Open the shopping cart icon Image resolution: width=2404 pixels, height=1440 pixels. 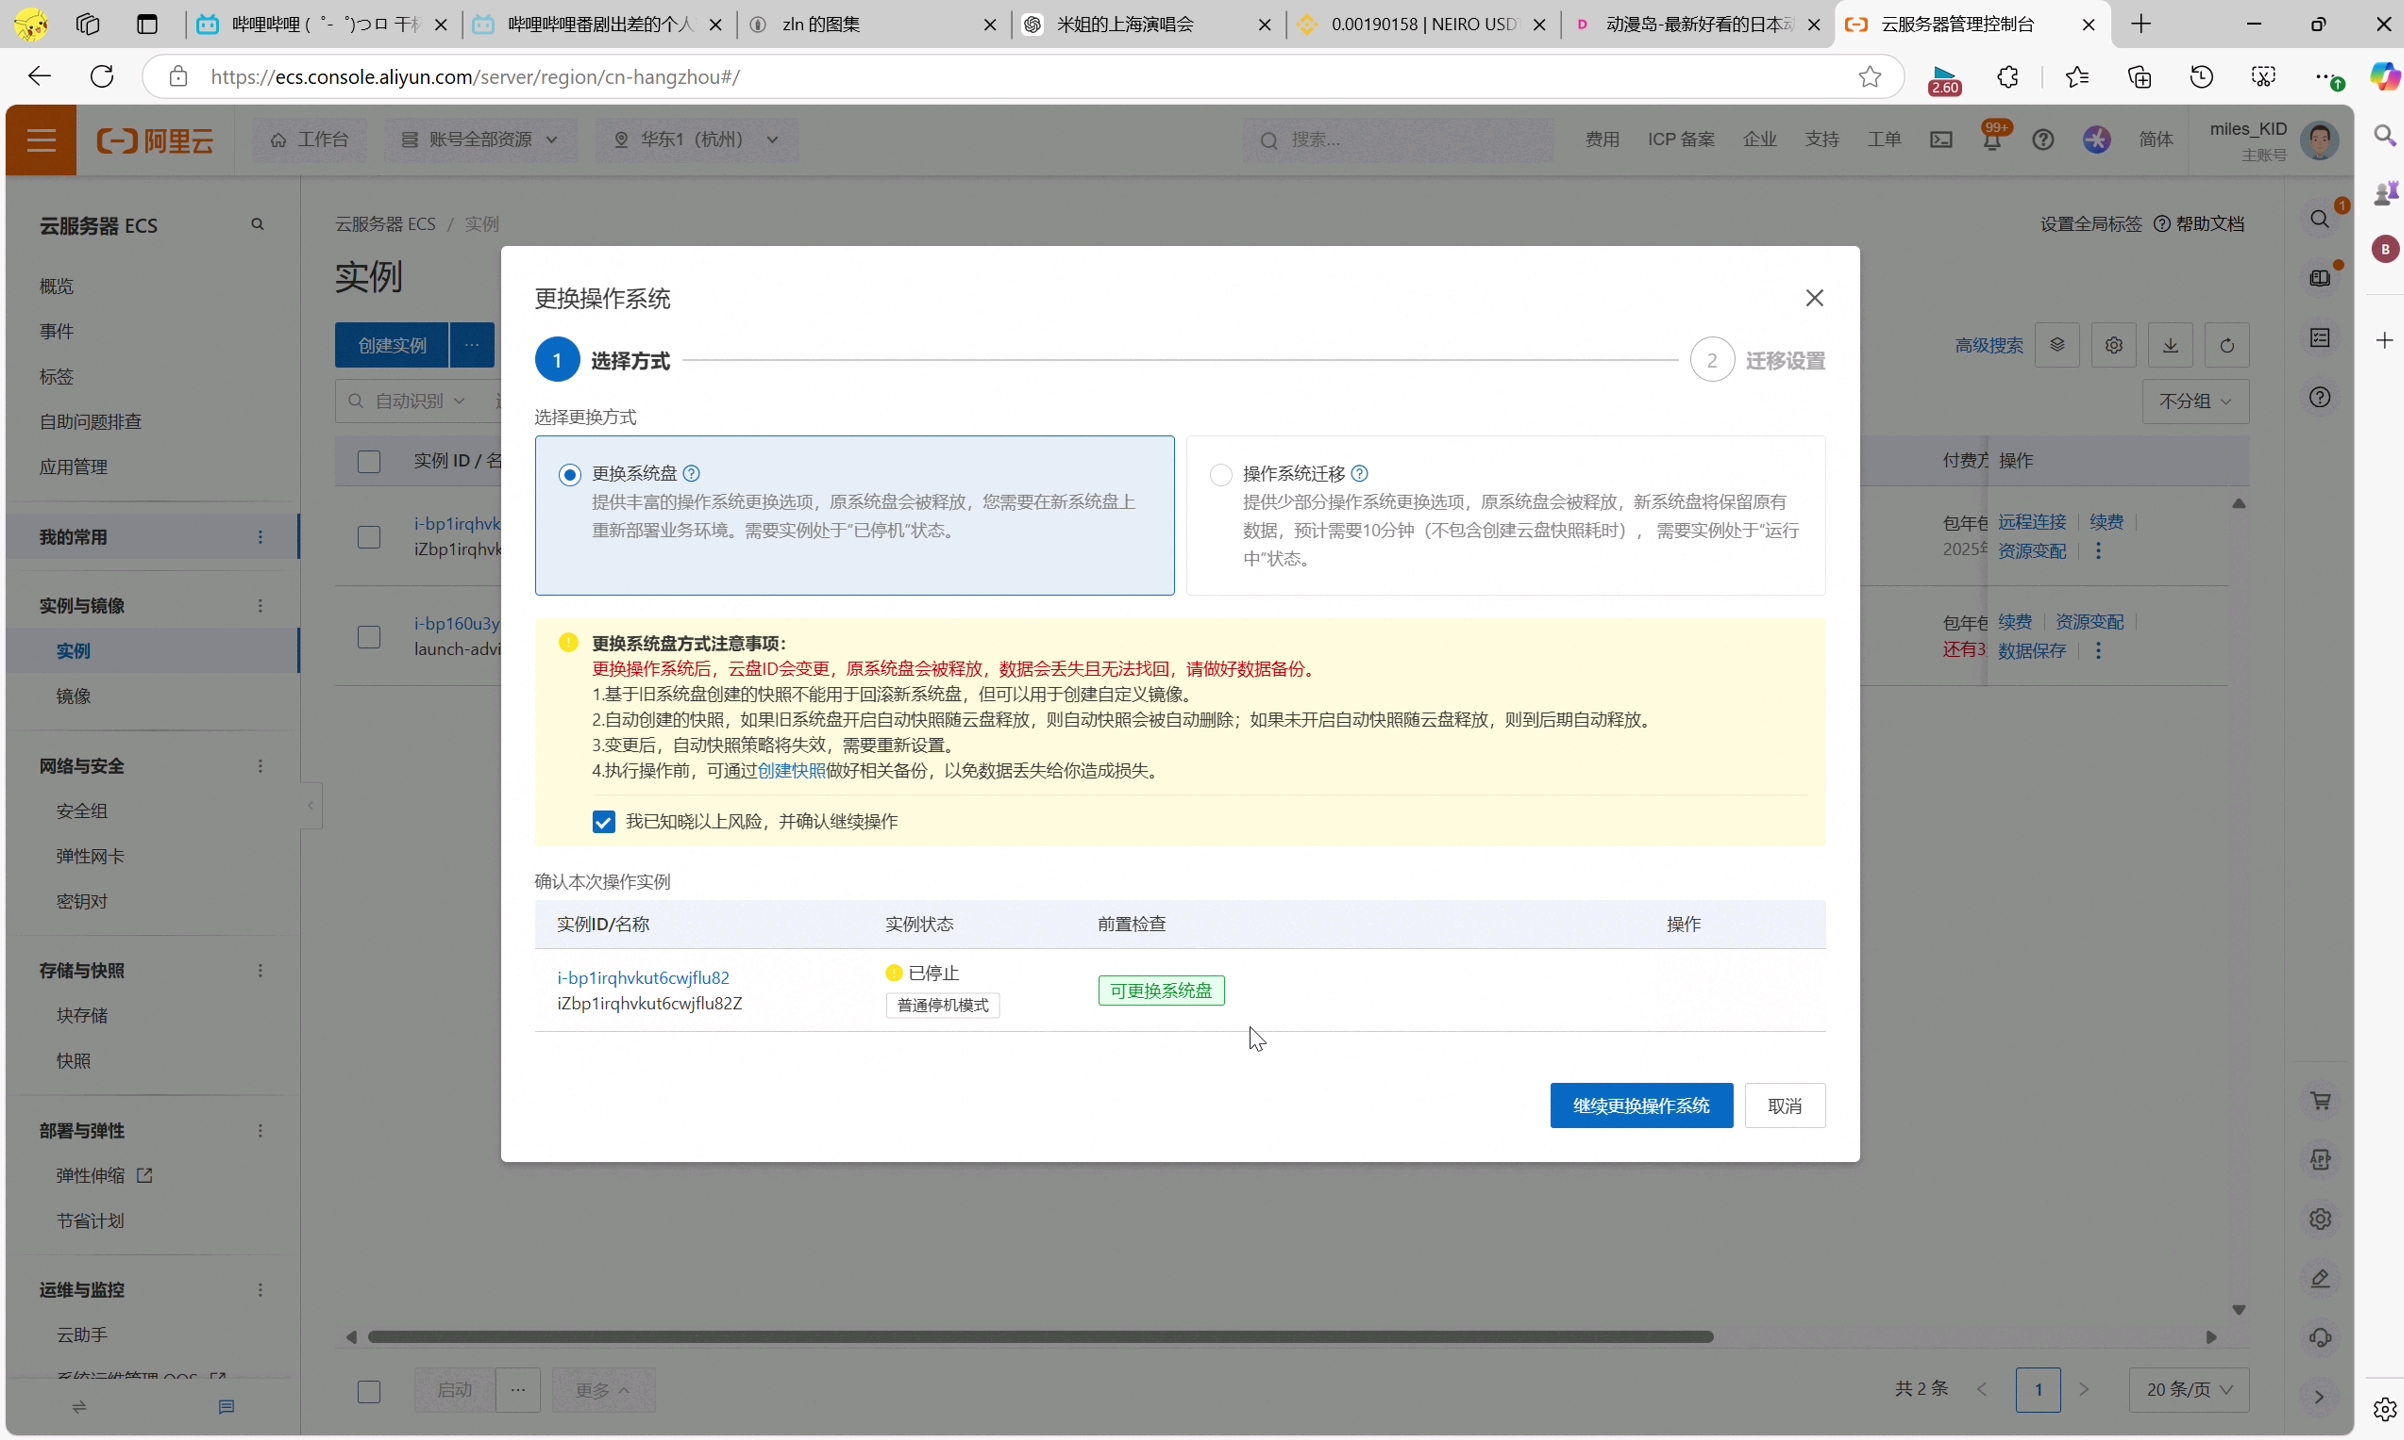[x=2320, y=1101]
